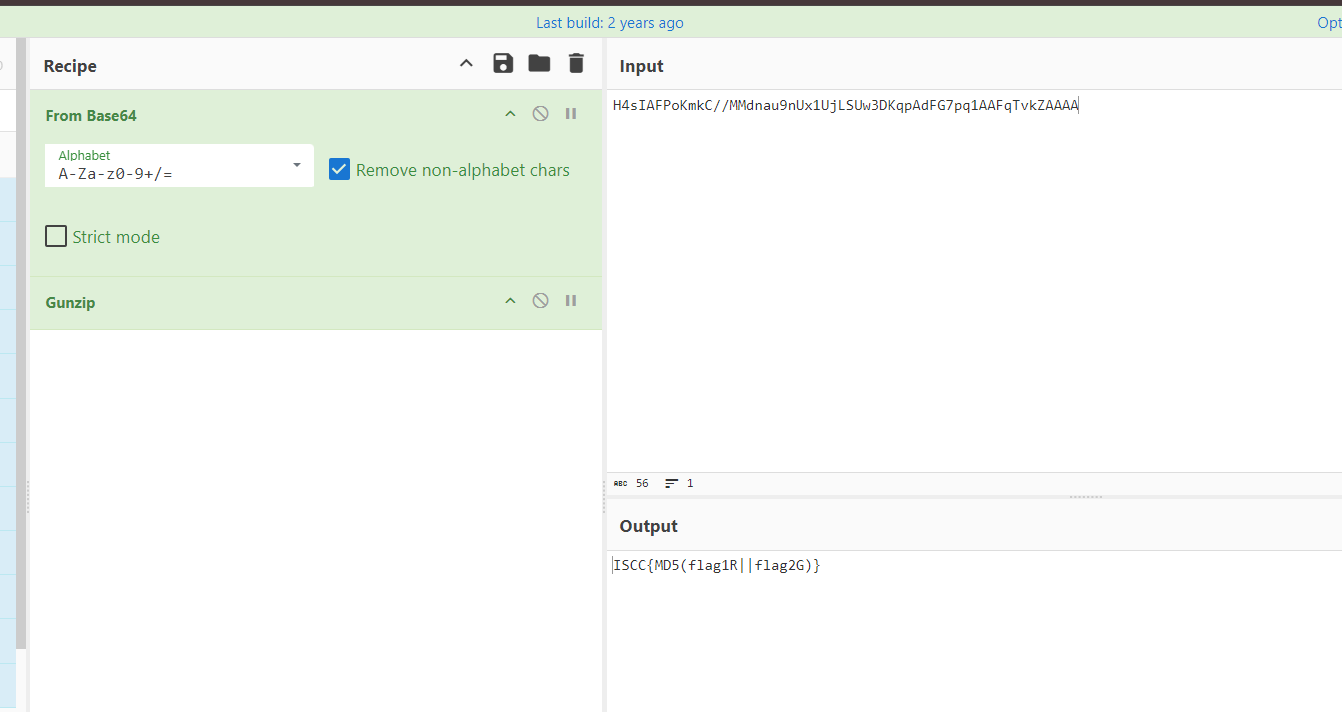Set breakpoint on Gunzip operation
1342x712 pixels.
click(571, 301)
